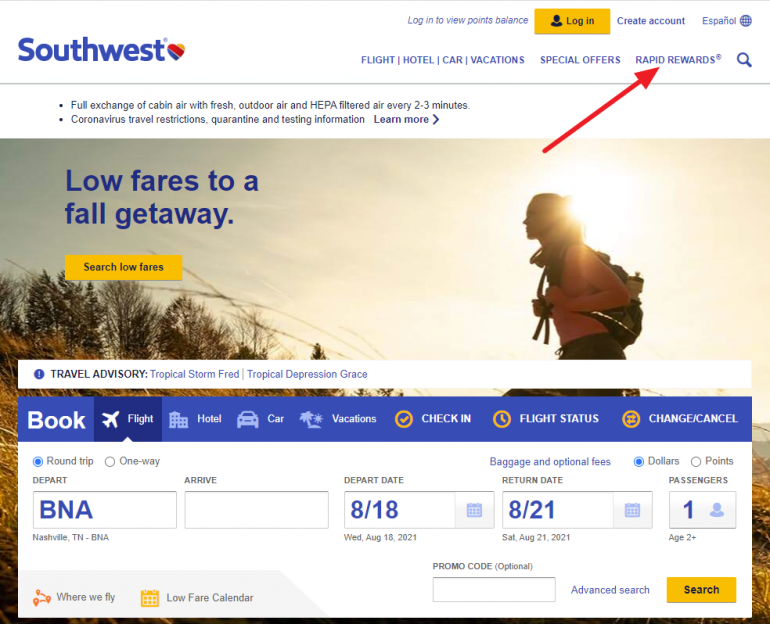The image size is (770, 624).
Task: Expand the Rapid Rewards menu
Action: 678,60
